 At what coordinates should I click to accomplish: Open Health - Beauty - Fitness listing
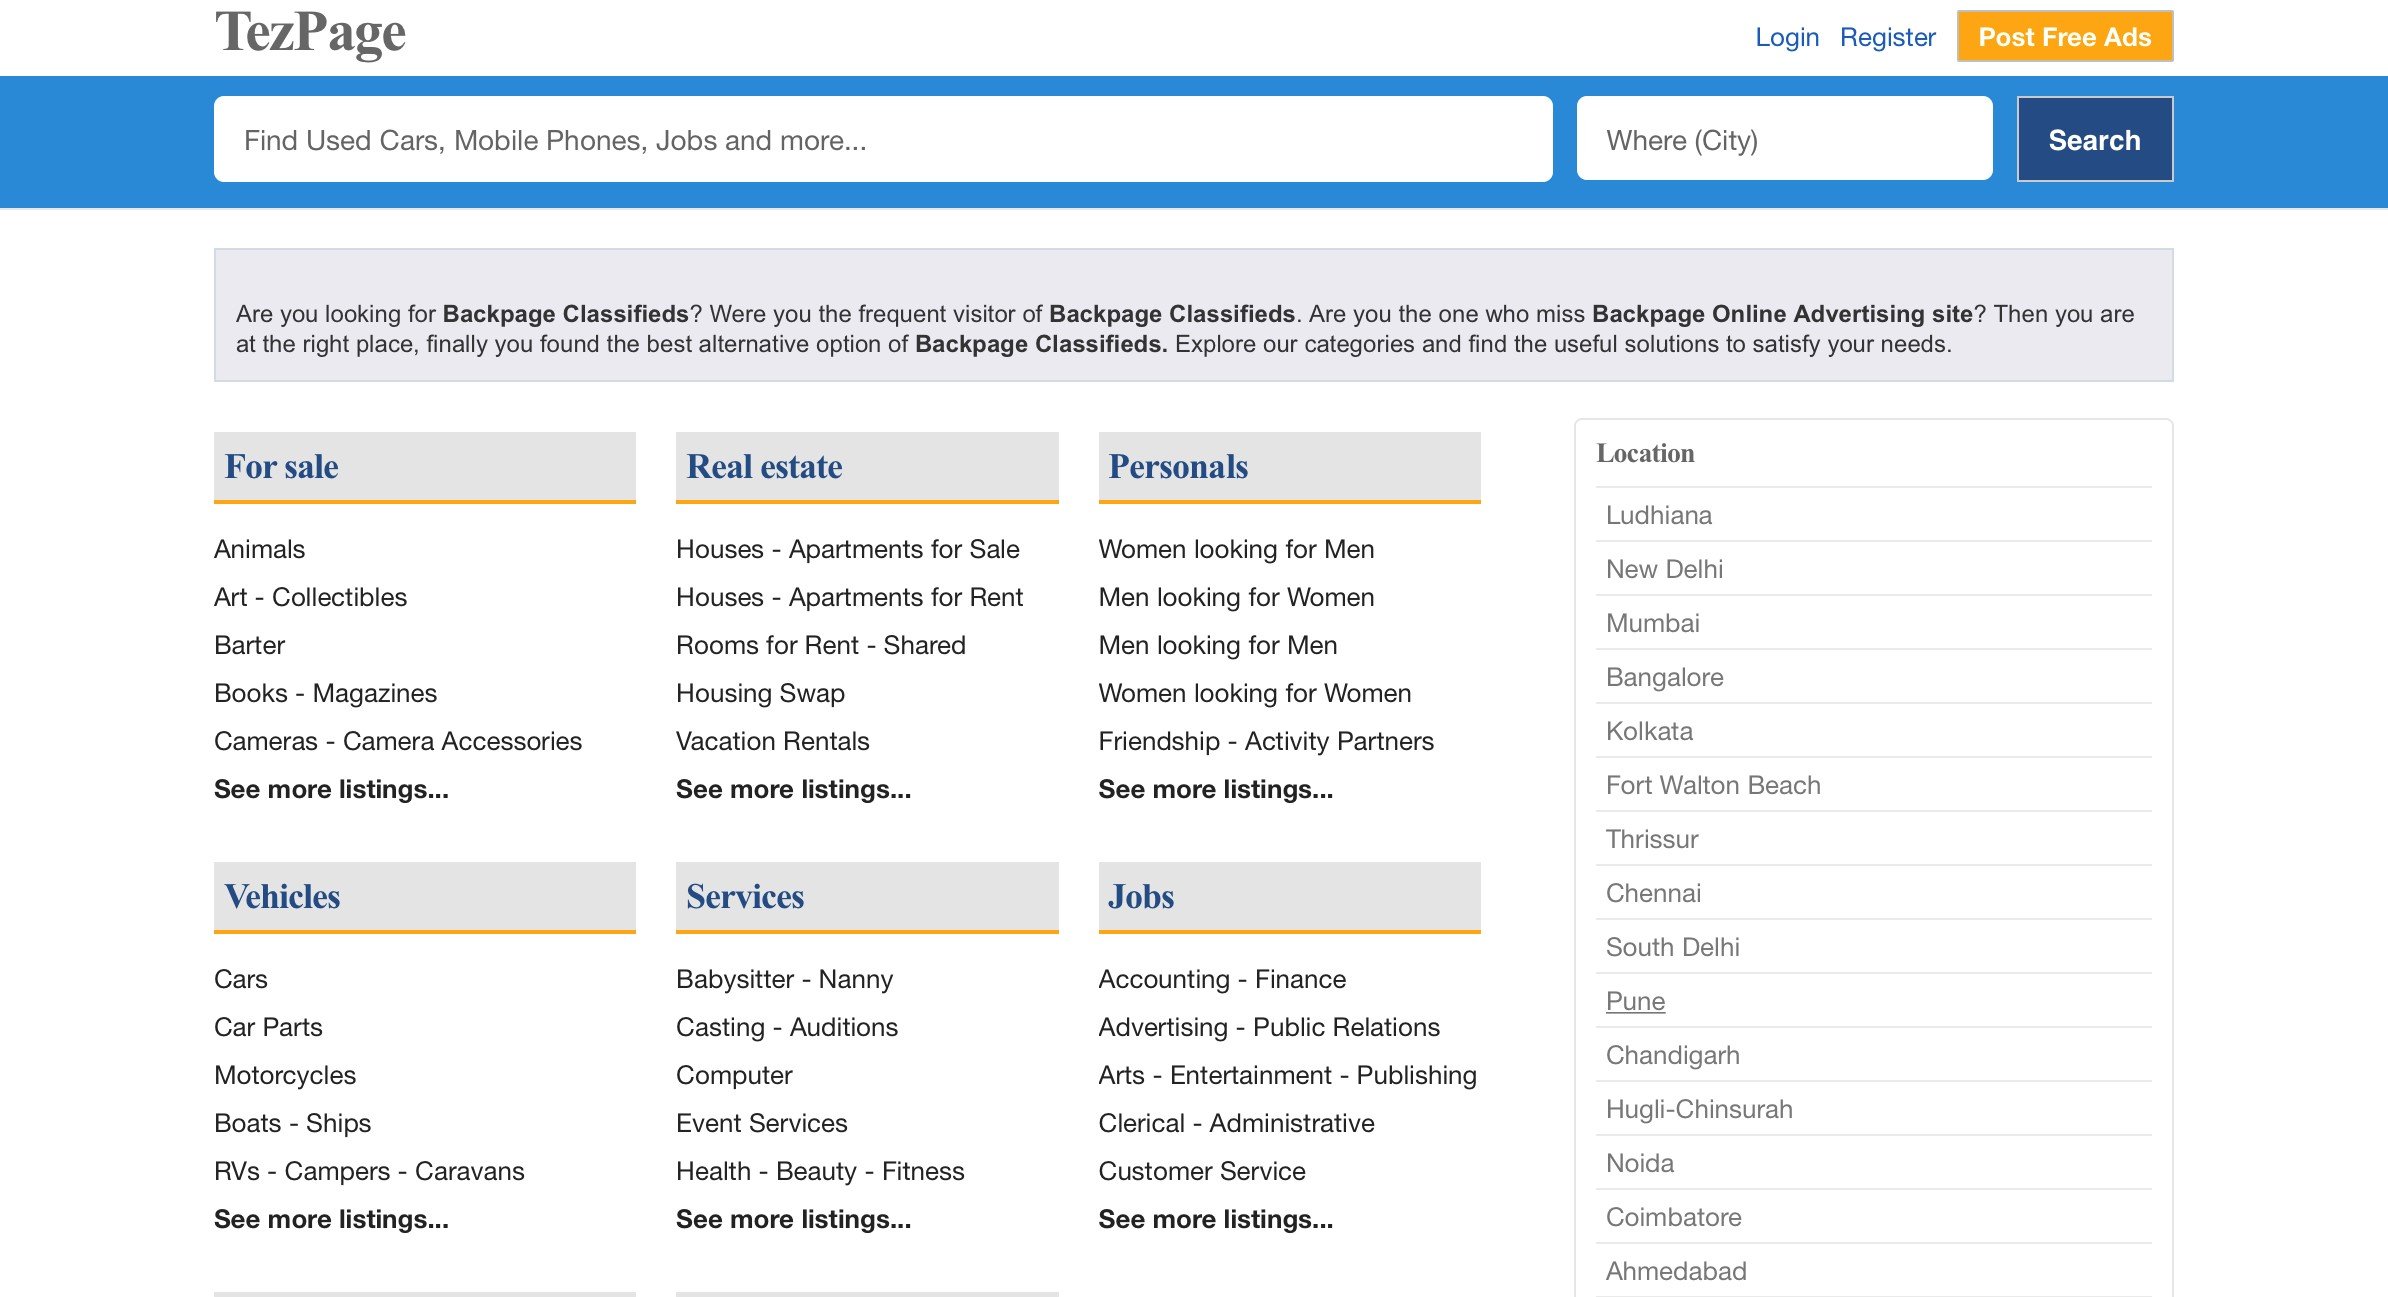(820, 1170)
